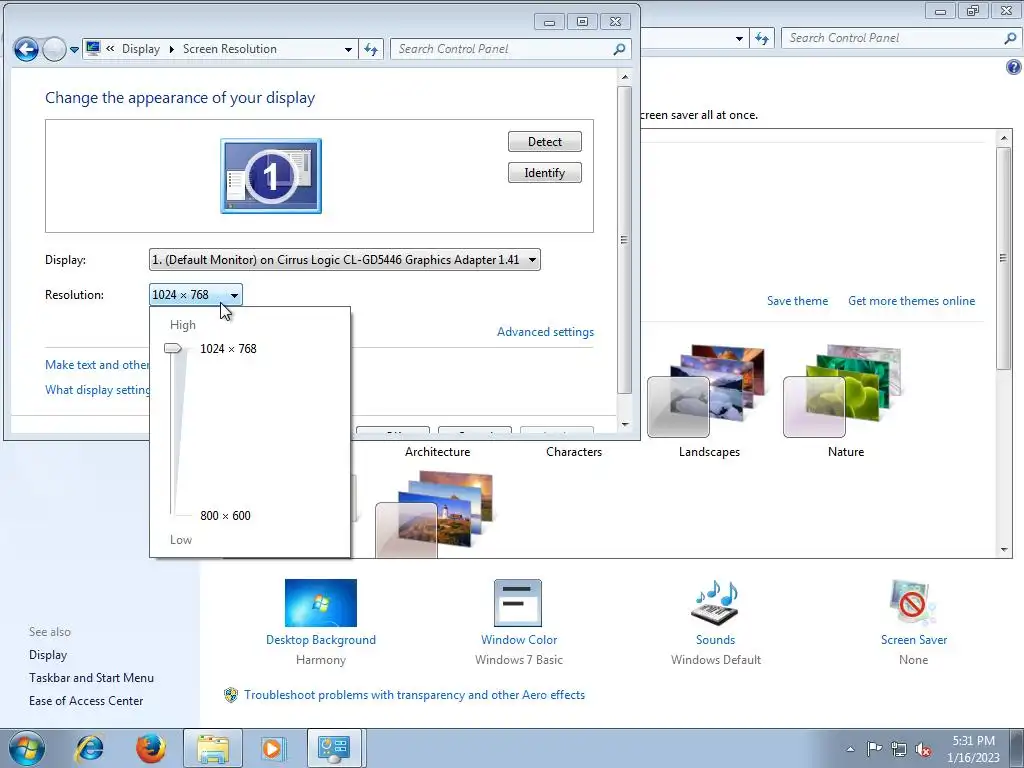Click the Windows Start button
This screenshot has width=1024, height=768.
[x=26, y=748]
